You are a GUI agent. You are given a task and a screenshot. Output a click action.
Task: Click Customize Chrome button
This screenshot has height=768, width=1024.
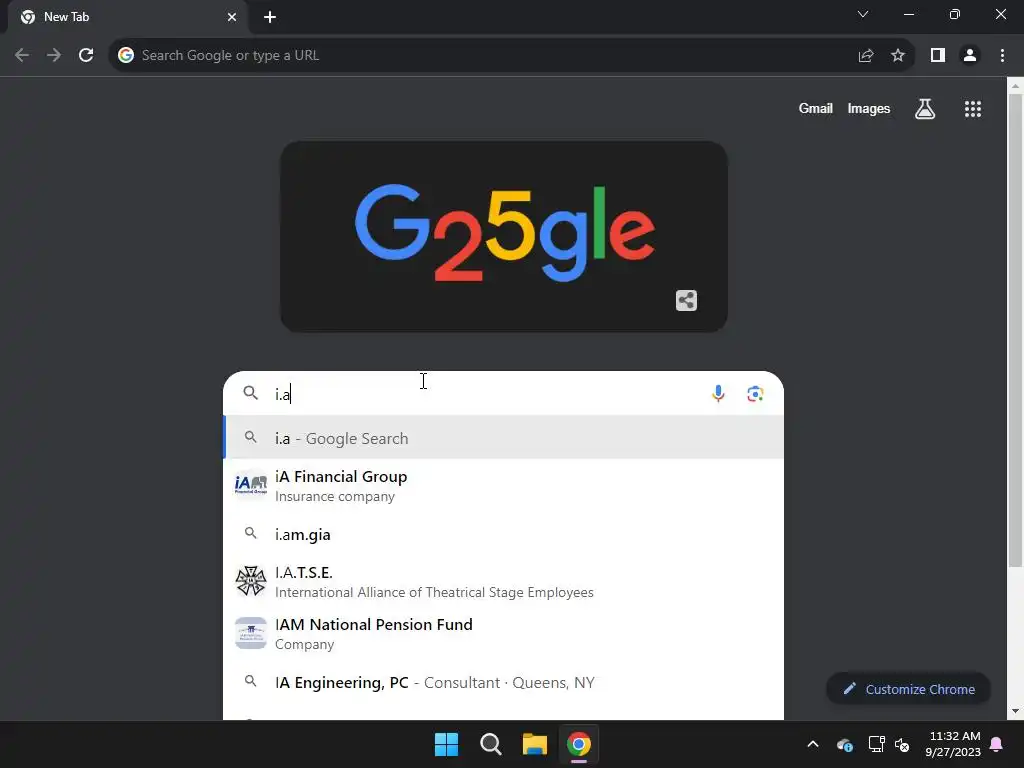click(x=908, y=689)
